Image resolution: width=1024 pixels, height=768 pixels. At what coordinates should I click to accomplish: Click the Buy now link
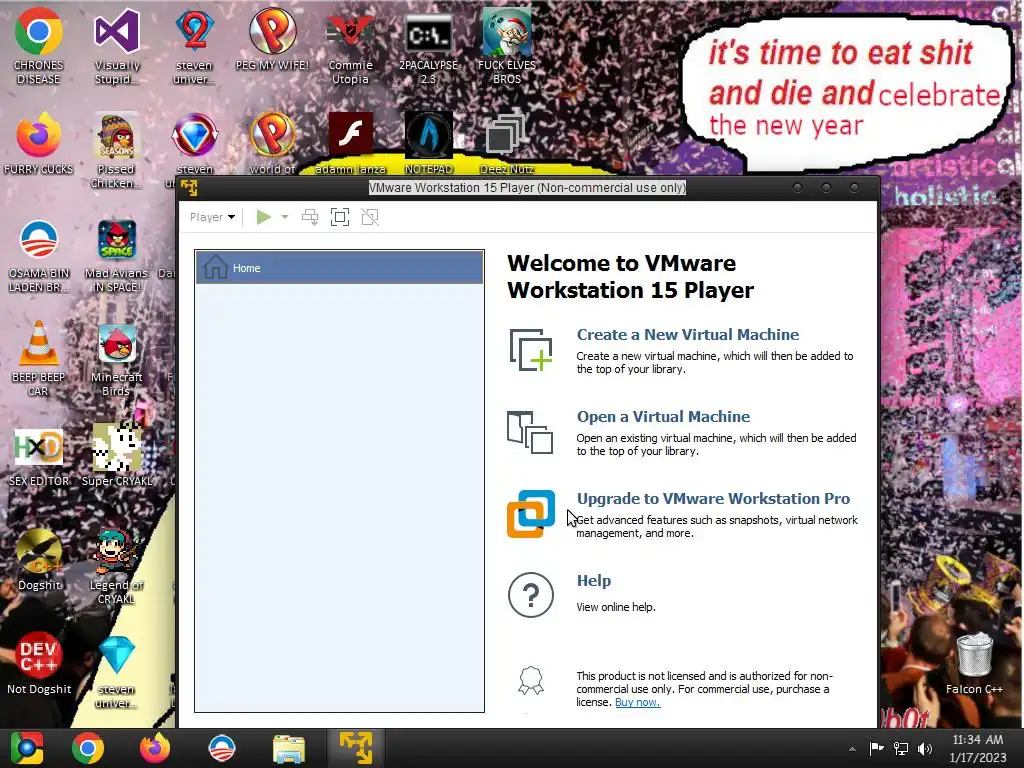(x=637, y=703)
